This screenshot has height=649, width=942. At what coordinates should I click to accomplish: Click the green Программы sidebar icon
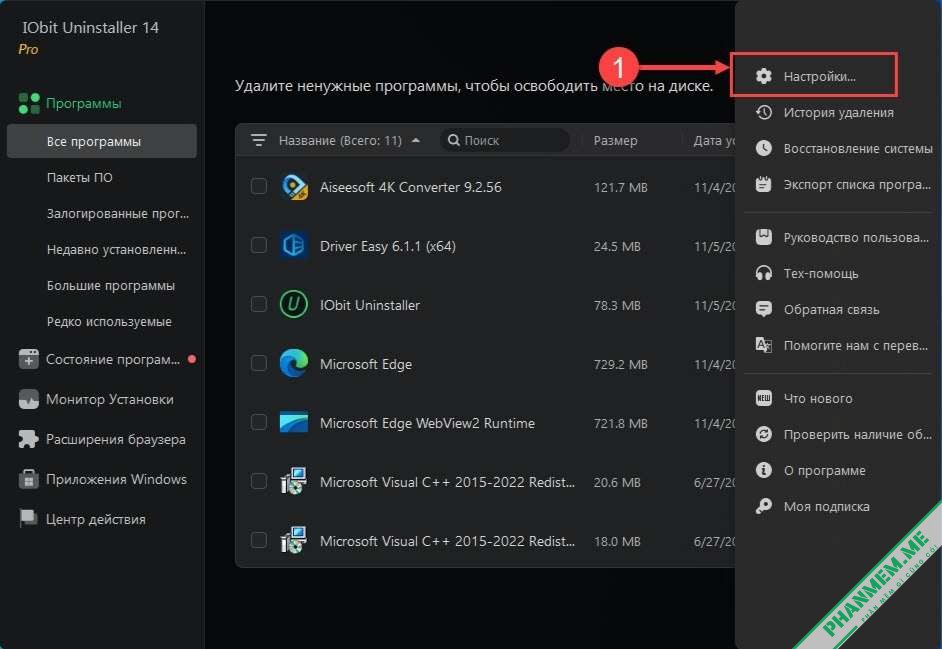[x=29, y=103]
